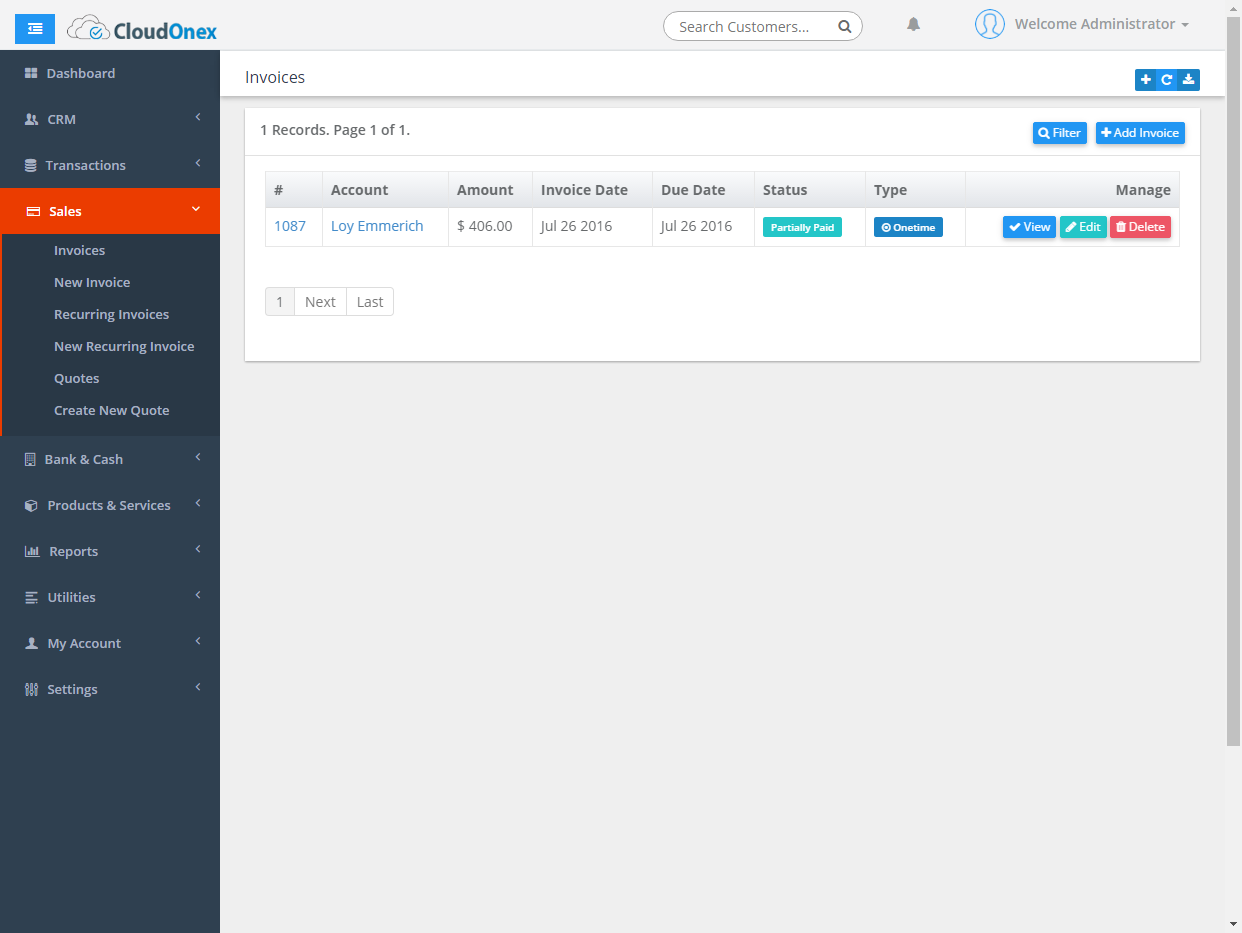Expand the Reports menu chevron

[x=198, y=550]
